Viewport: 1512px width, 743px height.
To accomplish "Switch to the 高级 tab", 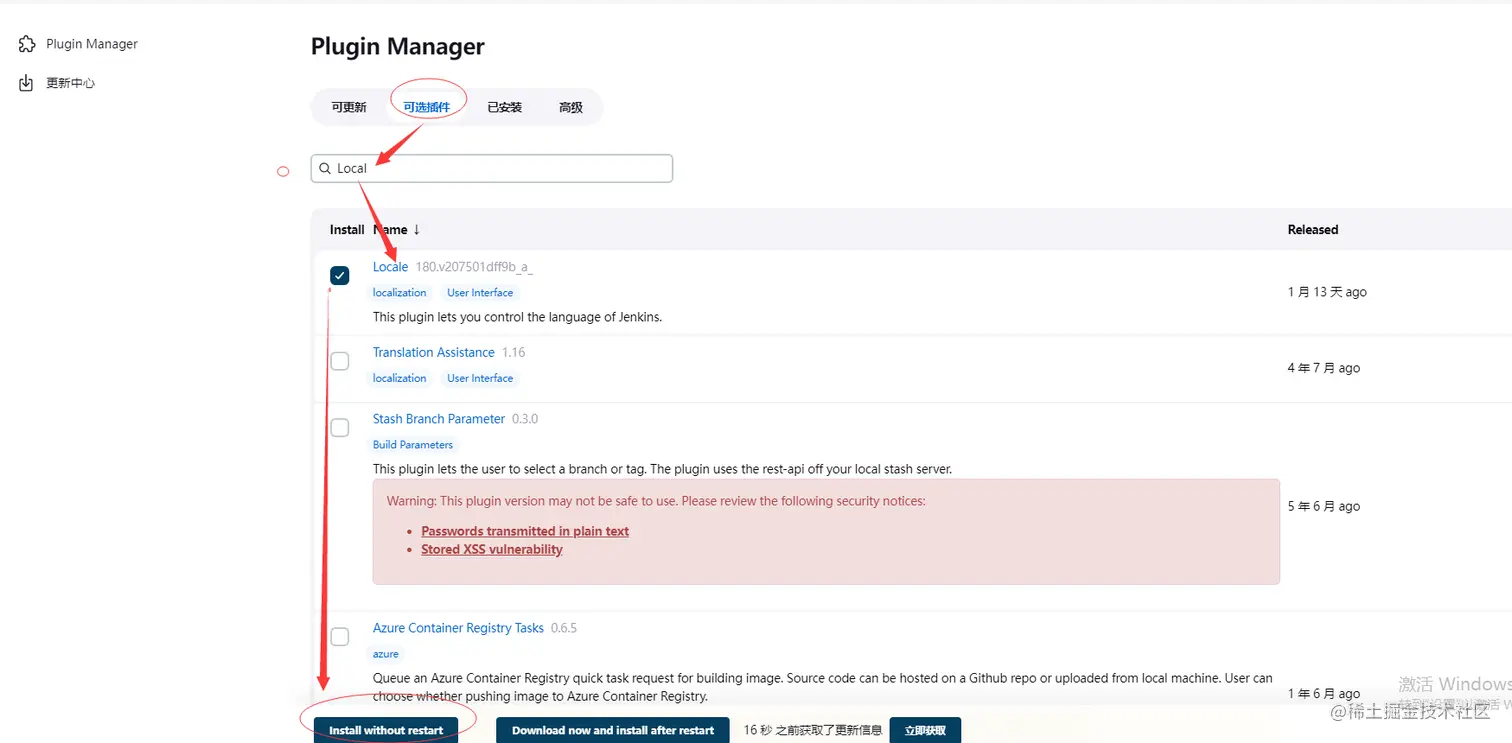I will pyautogui.click(x=571, y=107).
